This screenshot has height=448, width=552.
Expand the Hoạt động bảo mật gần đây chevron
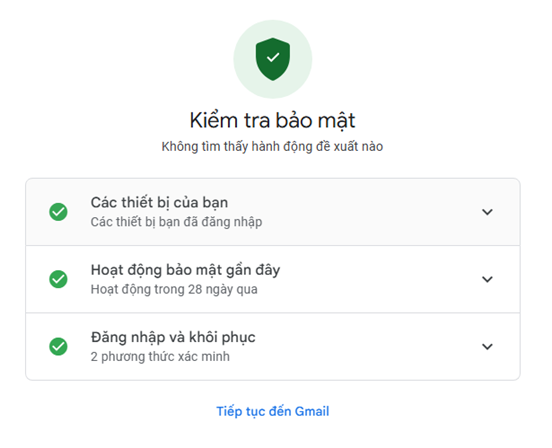[487, 279]
